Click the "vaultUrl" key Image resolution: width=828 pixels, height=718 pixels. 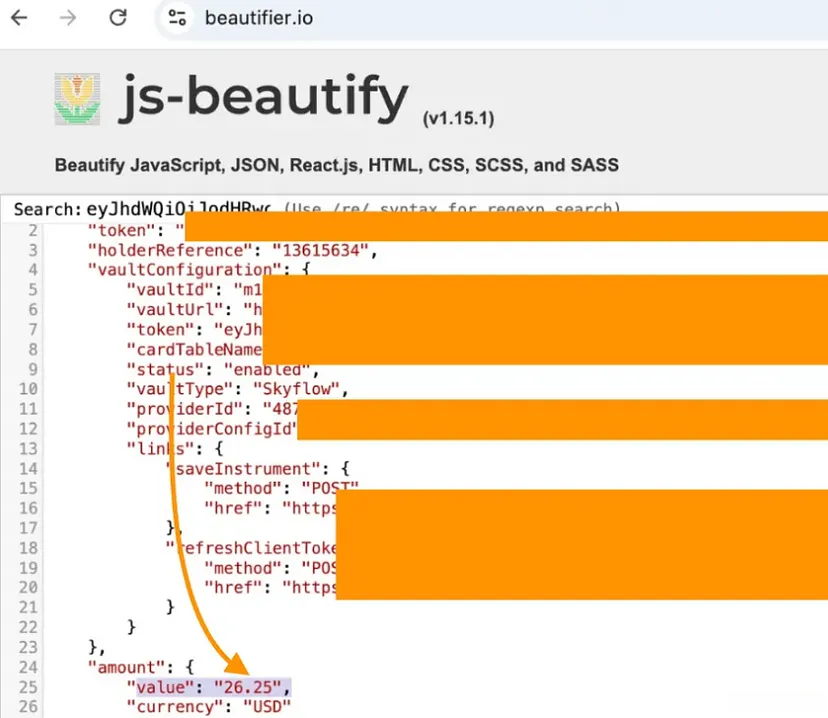[175, 309]
